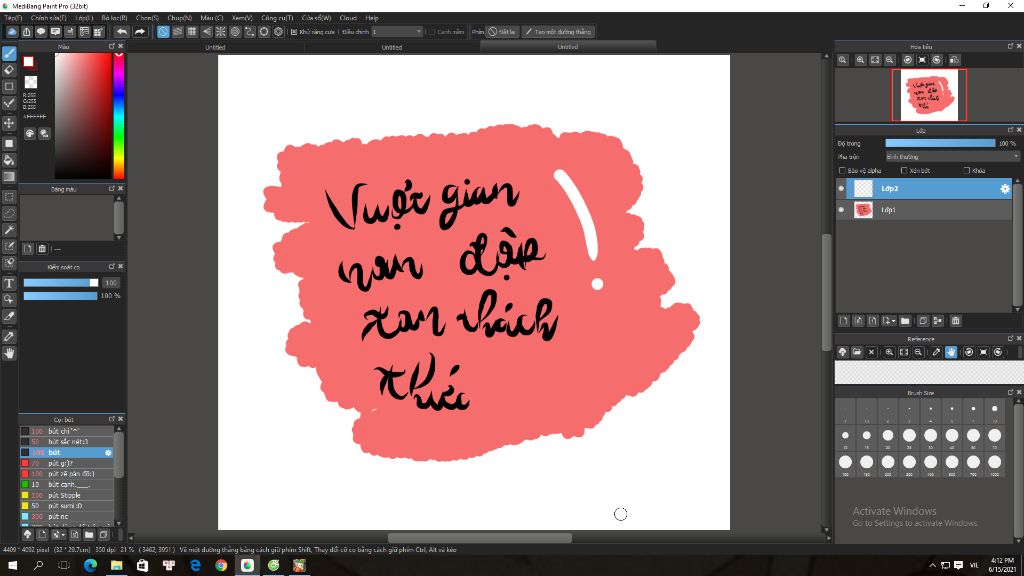
Task: Add new folder in layer panel
Action: click(x=905, y=321)
